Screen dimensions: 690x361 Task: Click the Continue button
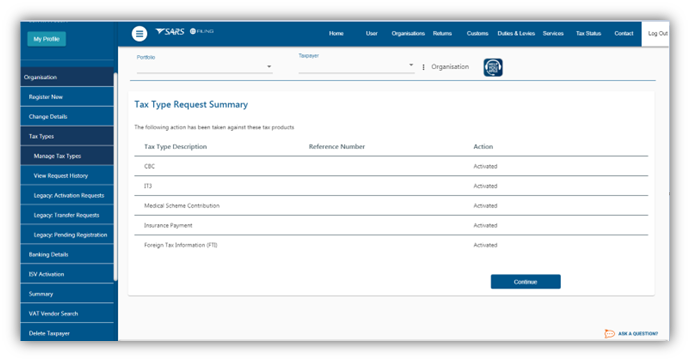(525, 282)
